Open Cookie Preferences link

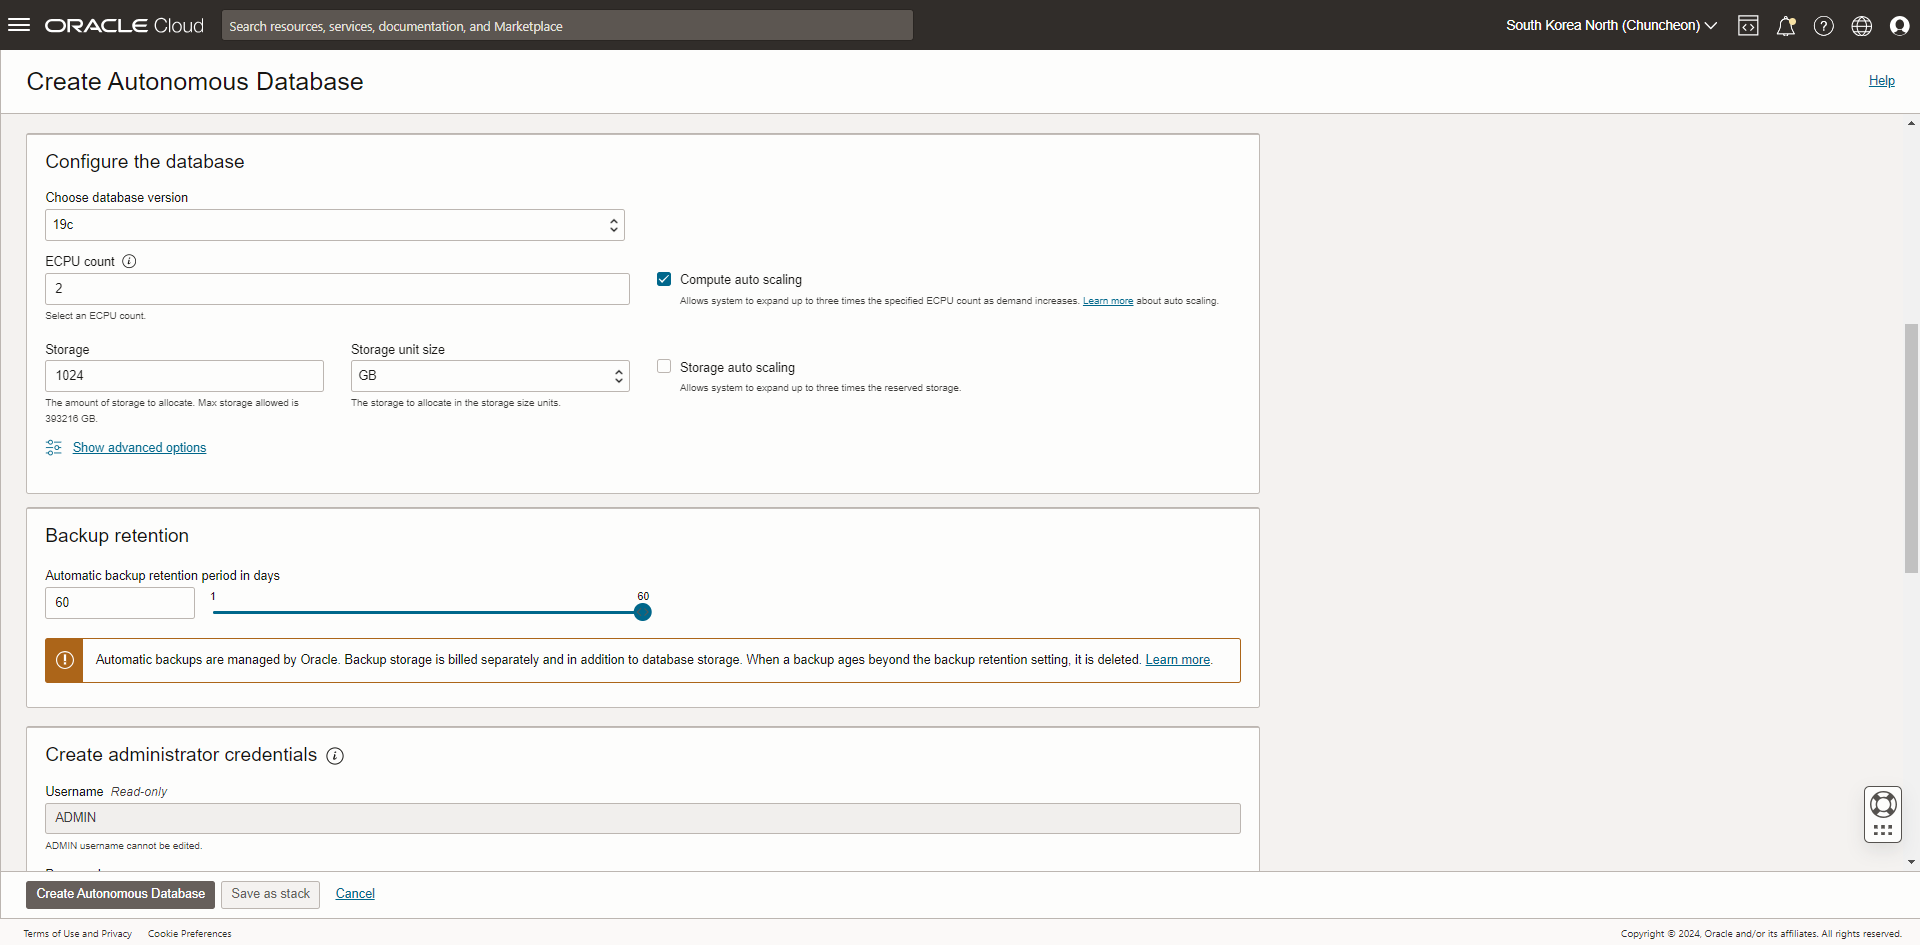[x=190, y=934]
